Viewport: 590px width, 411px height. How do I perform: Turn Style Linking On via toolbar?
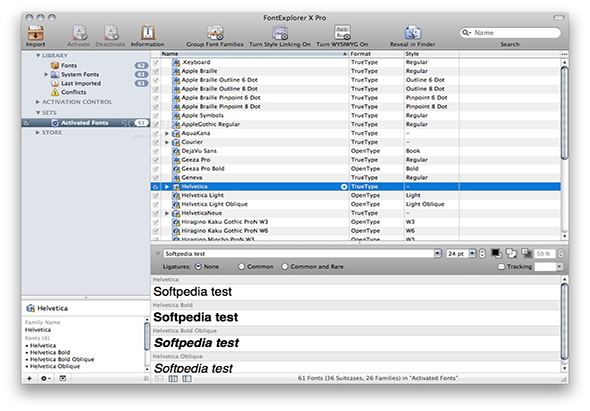coord(280,33)
